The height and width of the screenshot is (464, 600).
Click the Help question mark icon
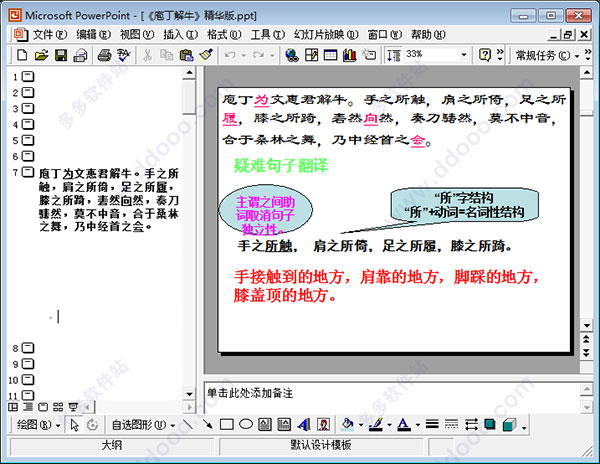[485, 55]
